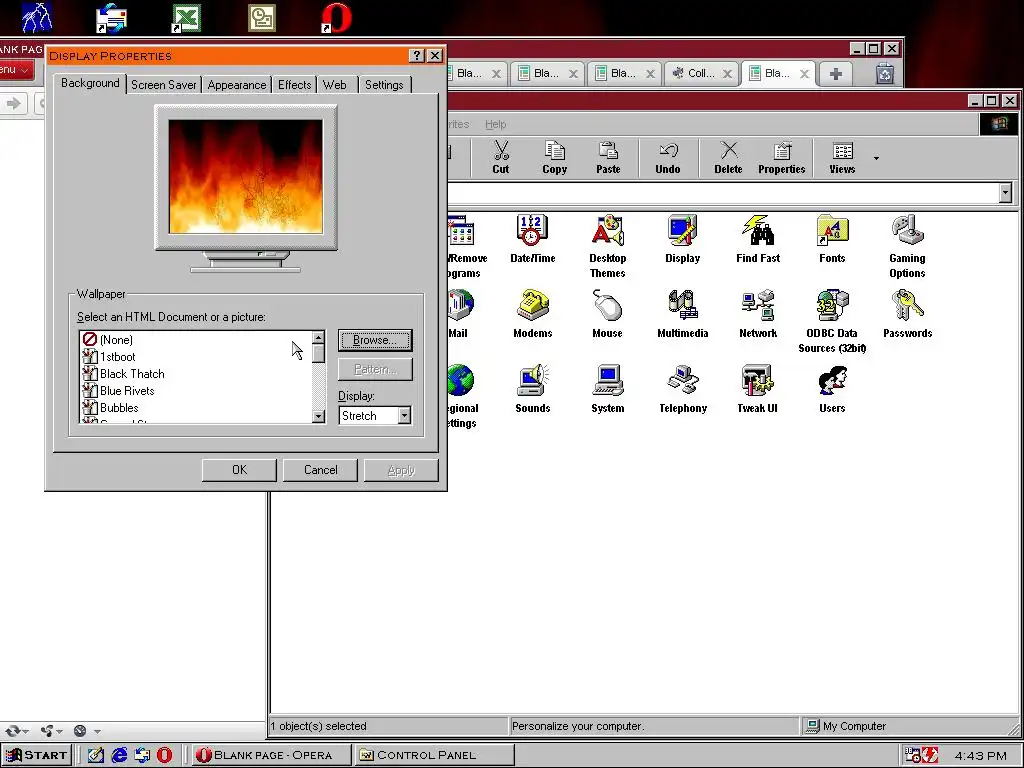Image resolution: width=1024 pixels, height=768 pixels.
Task: Switch to Blank Page - Opera taskbar button
Action: (x=270, y=755)
